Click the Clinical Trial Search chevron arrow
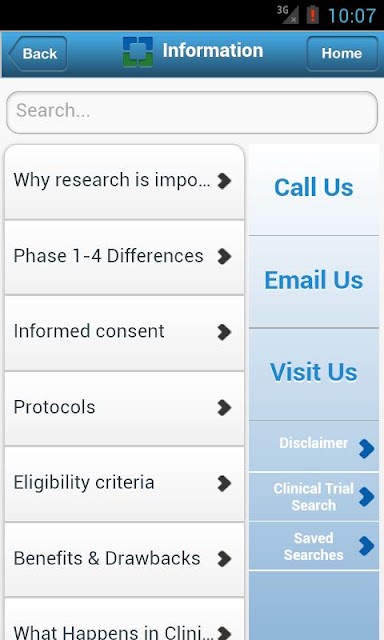The width and height of the screenshot is (384, 640). click(366, 497)
